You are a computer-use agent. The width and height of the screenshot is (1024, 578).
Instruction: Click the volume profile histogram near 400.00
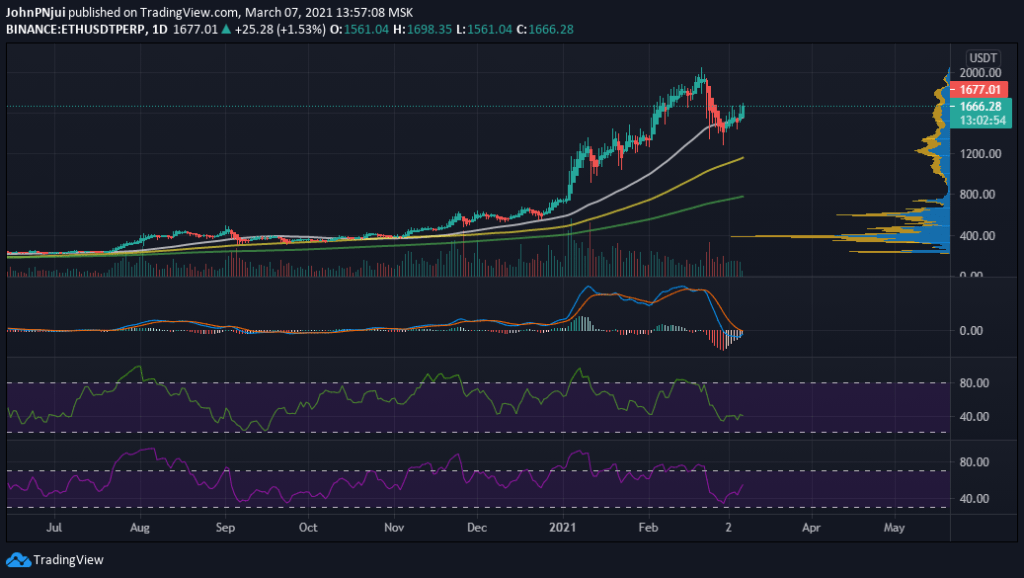880,237
